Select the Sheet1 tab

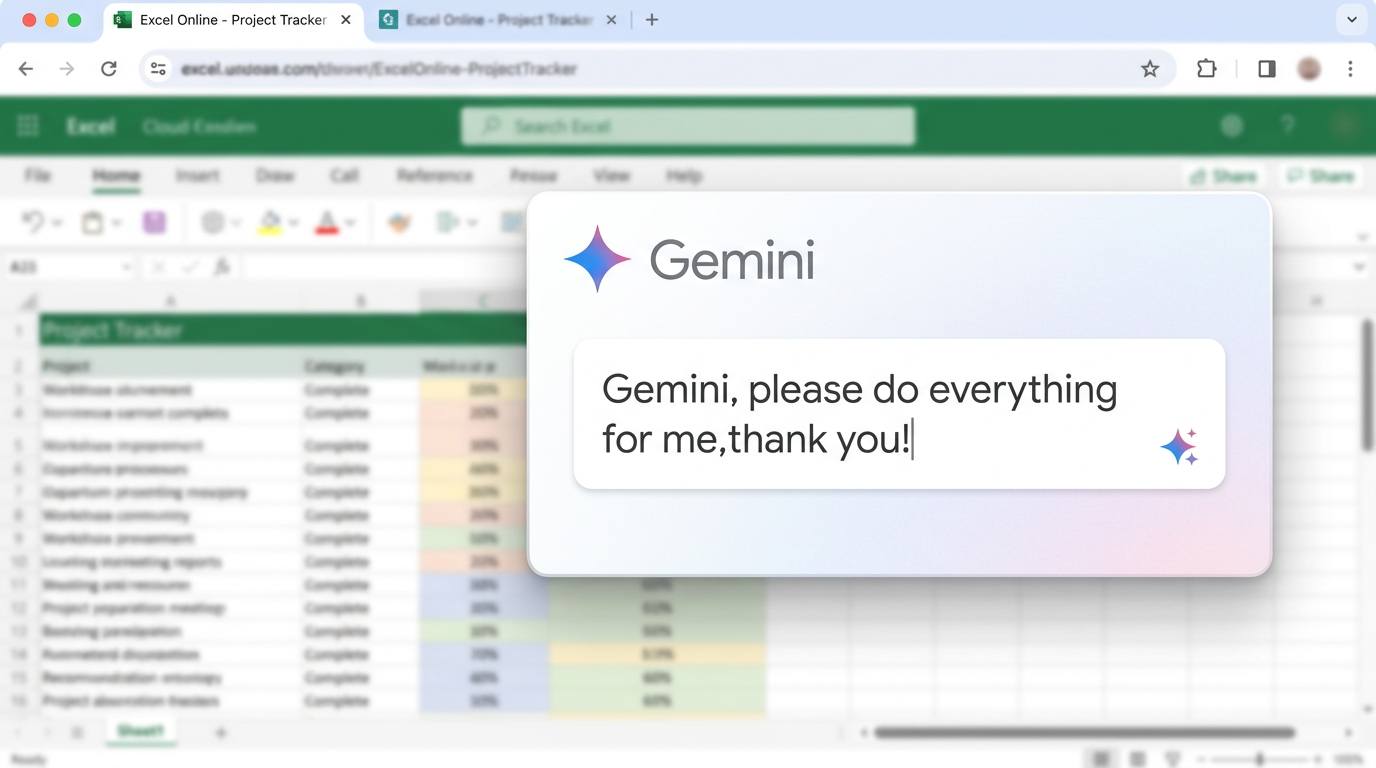click(x=140, y=732)
